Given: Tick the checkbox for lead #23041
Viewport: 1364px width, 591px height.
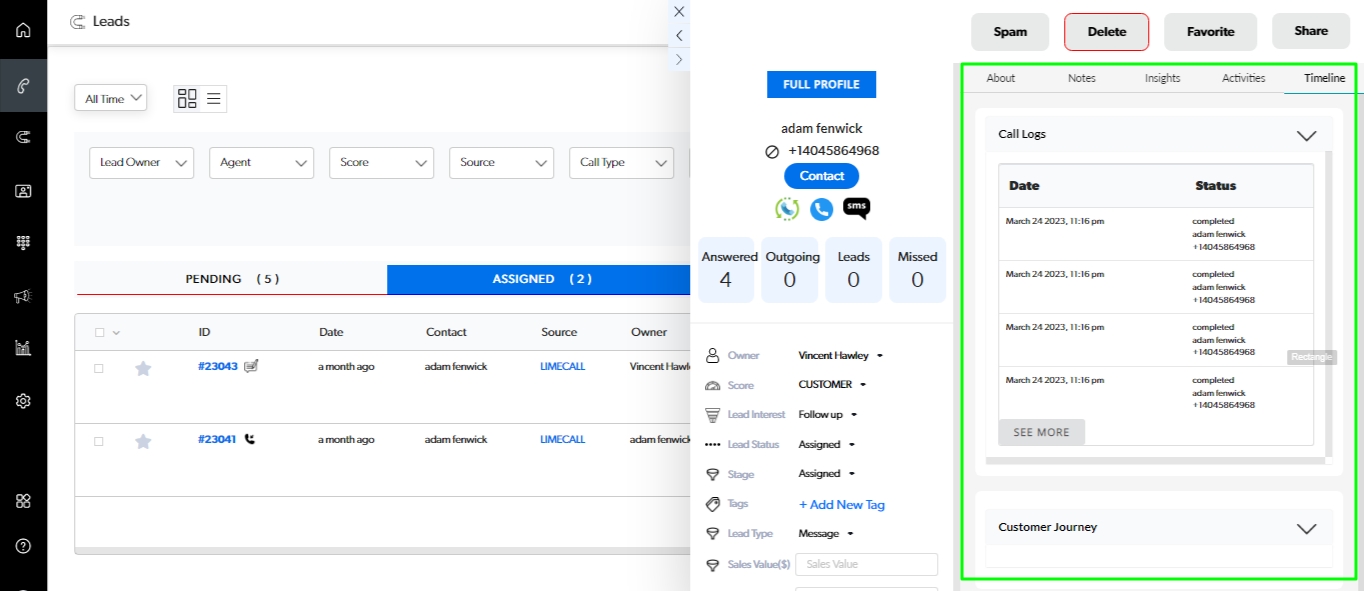Looking at the screenshot, I should pos(99,441).
